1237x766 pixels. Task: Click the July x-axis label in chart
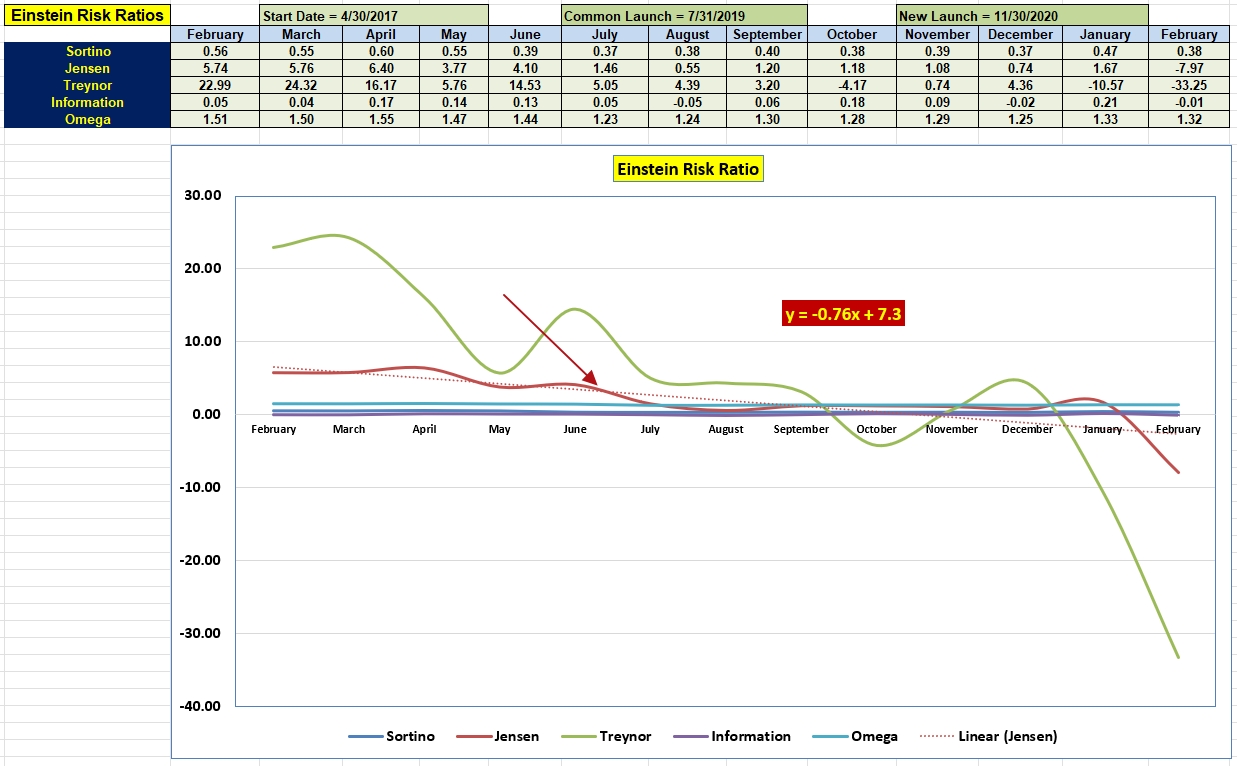(650, 429)
